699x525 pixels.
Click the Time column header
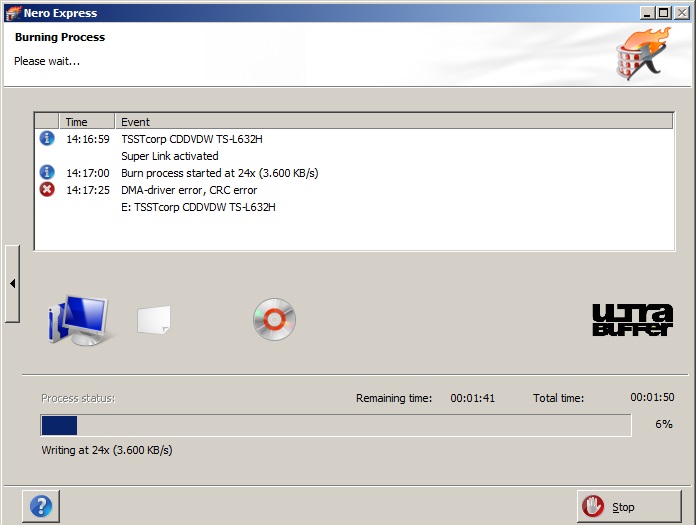[x=77, y=122]
